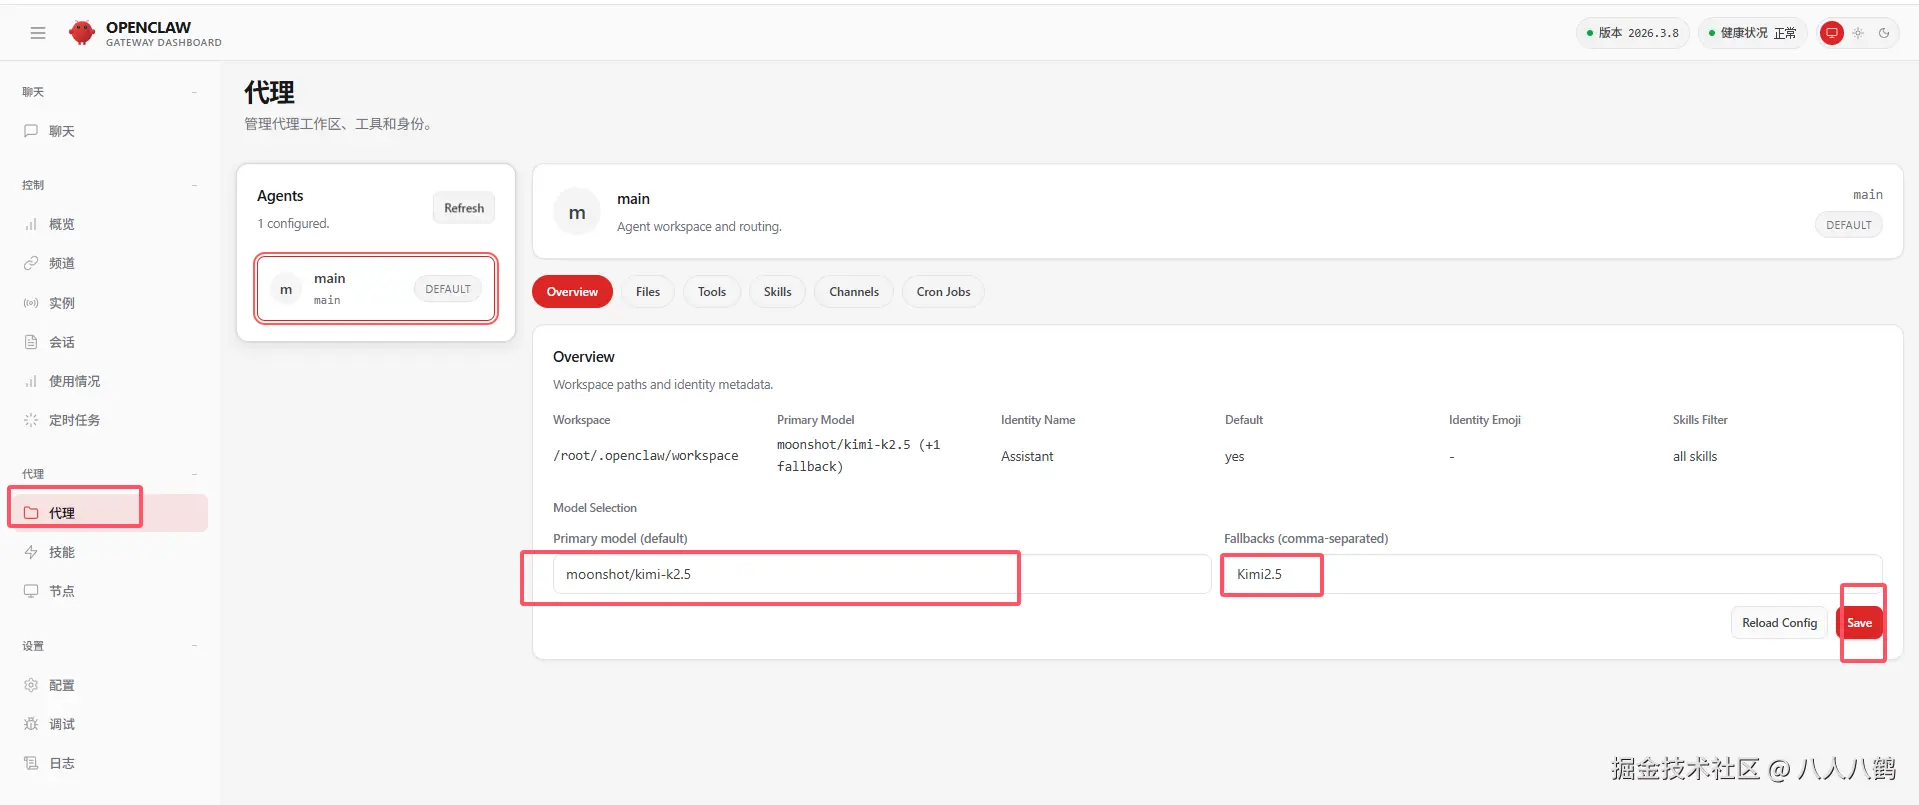Switch to the Cron Jobs tab
1919x805 pixels.
tap(943, 292)
